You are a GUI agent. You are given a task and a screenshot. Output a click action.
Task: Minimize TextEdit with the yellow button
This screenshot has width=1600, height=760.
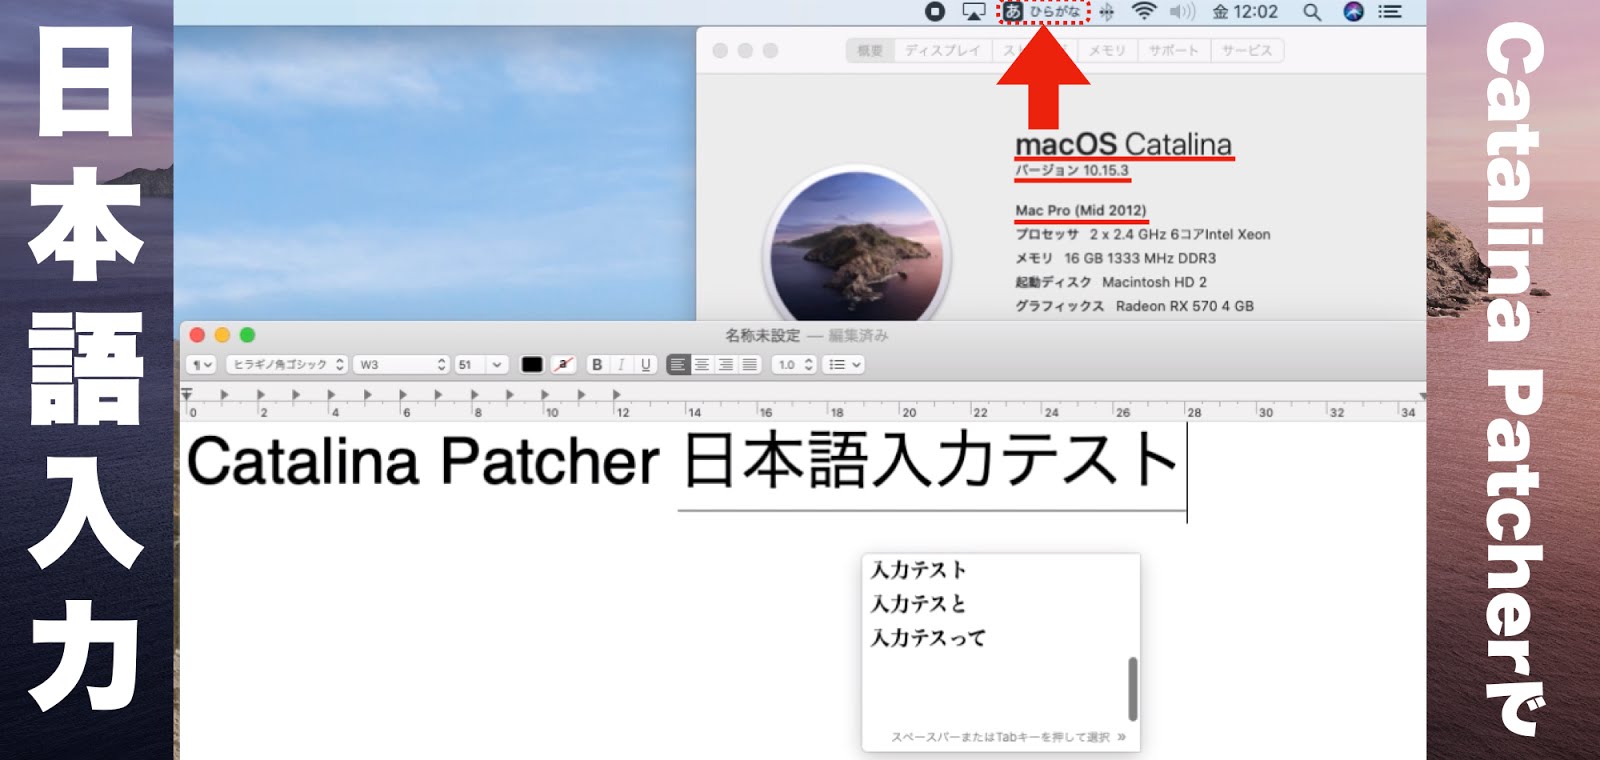(x=222, y=335)
